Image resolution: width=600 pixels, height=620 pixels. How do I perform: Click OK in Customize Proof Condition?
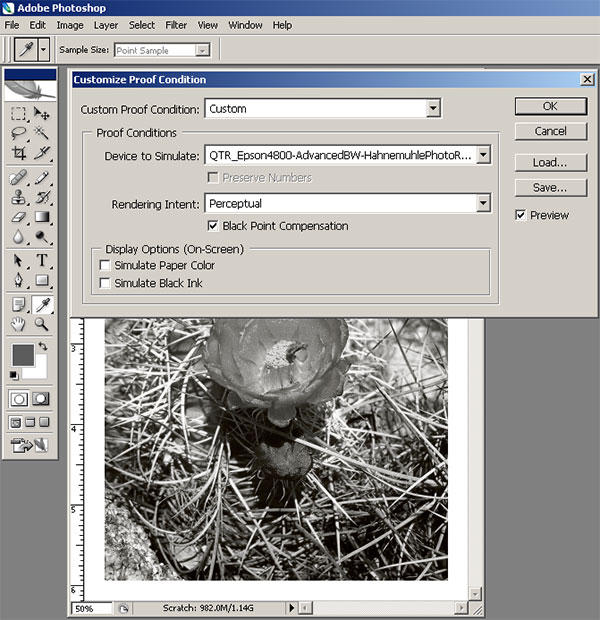(x=551, y=106)
